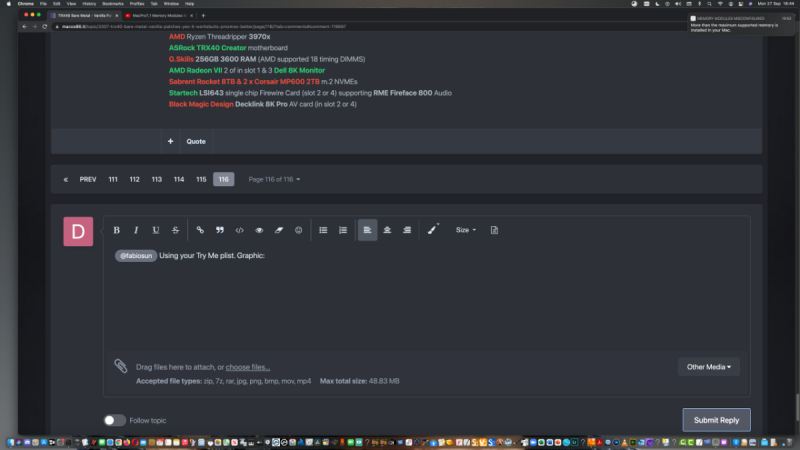Image resolution: width=800 pixels, height=450 pixels.
Task: Close the MacPro7,1 Memory Modules tab
Action: tap(191, 15)
